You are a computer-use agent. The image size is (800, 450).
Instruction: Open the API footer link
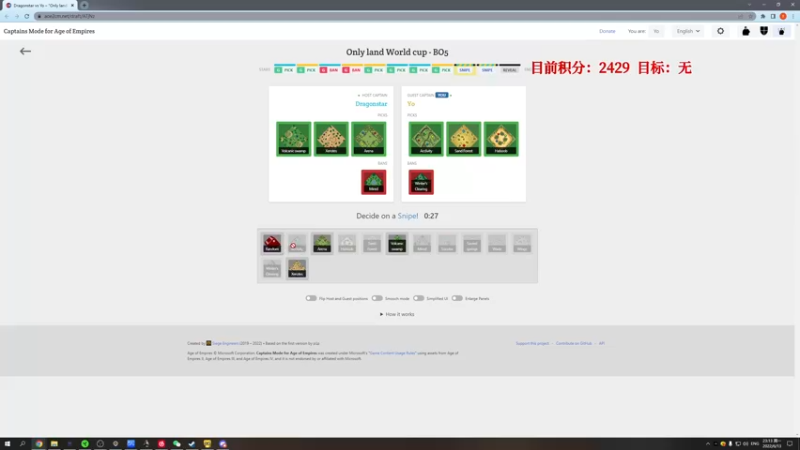point(602,343)
